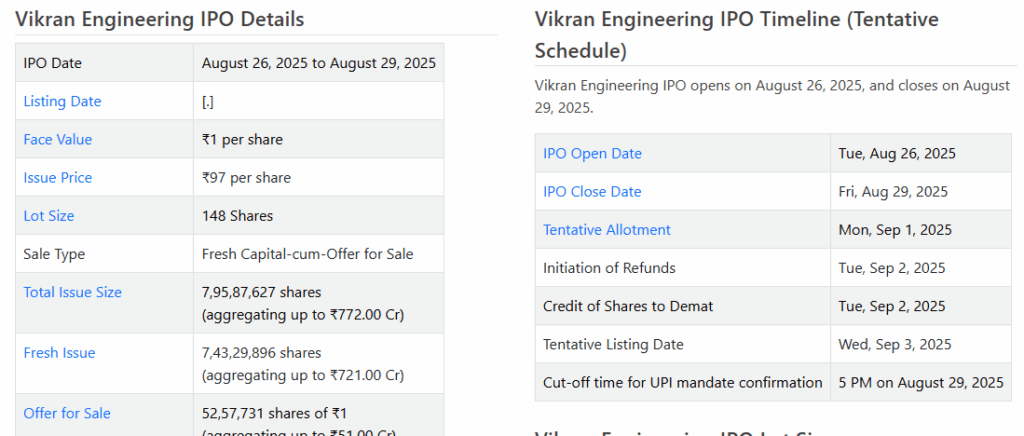
Task: Click the Face Value link
Action: 57,139
